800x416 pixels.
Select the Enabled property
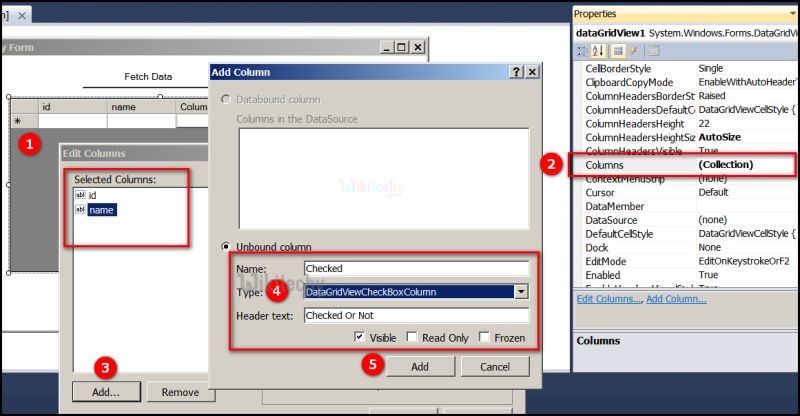(x=603, y=275)
